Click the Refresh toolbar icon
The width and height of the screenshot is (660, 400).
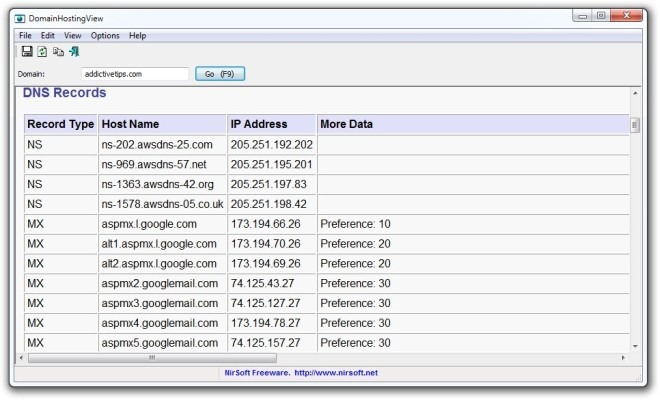tap(42, 52)
